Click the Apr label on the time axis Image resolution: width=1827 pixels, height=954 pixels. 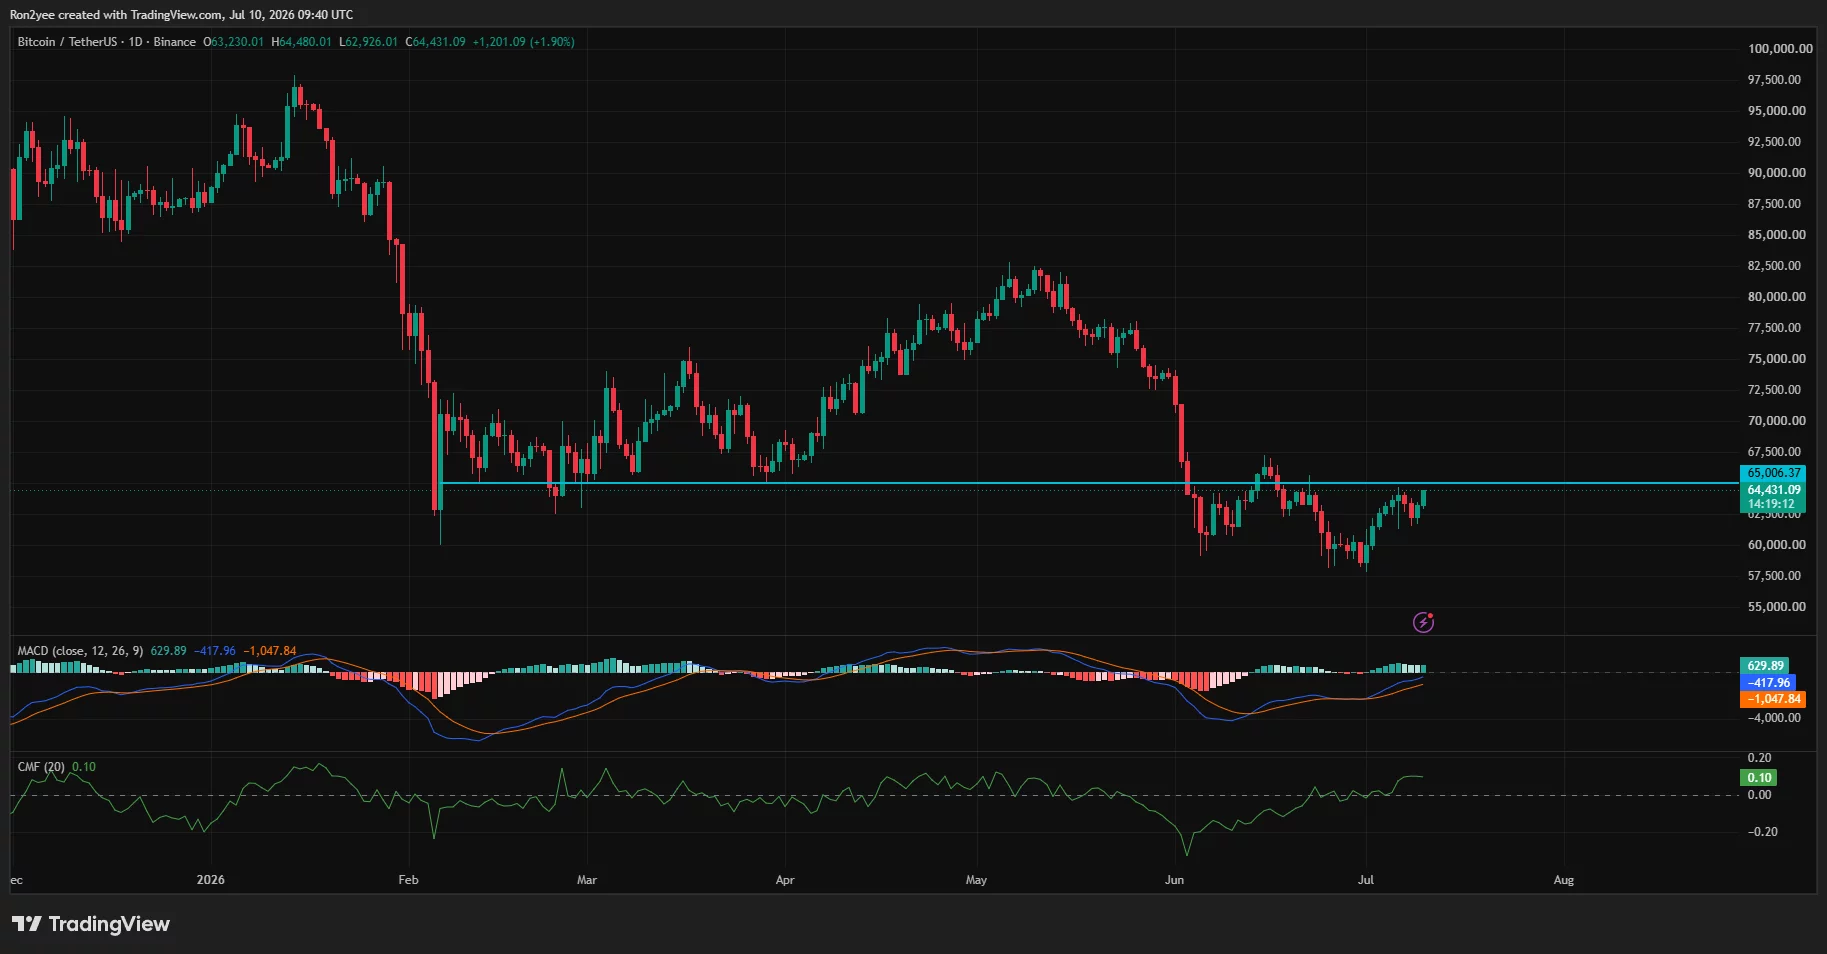[785, 880]
